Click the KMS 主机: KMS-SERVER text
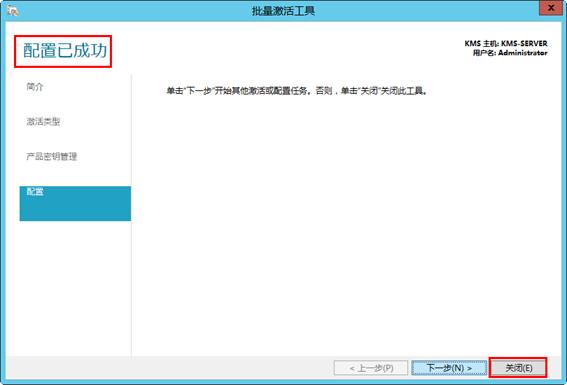 pos(506,43)
